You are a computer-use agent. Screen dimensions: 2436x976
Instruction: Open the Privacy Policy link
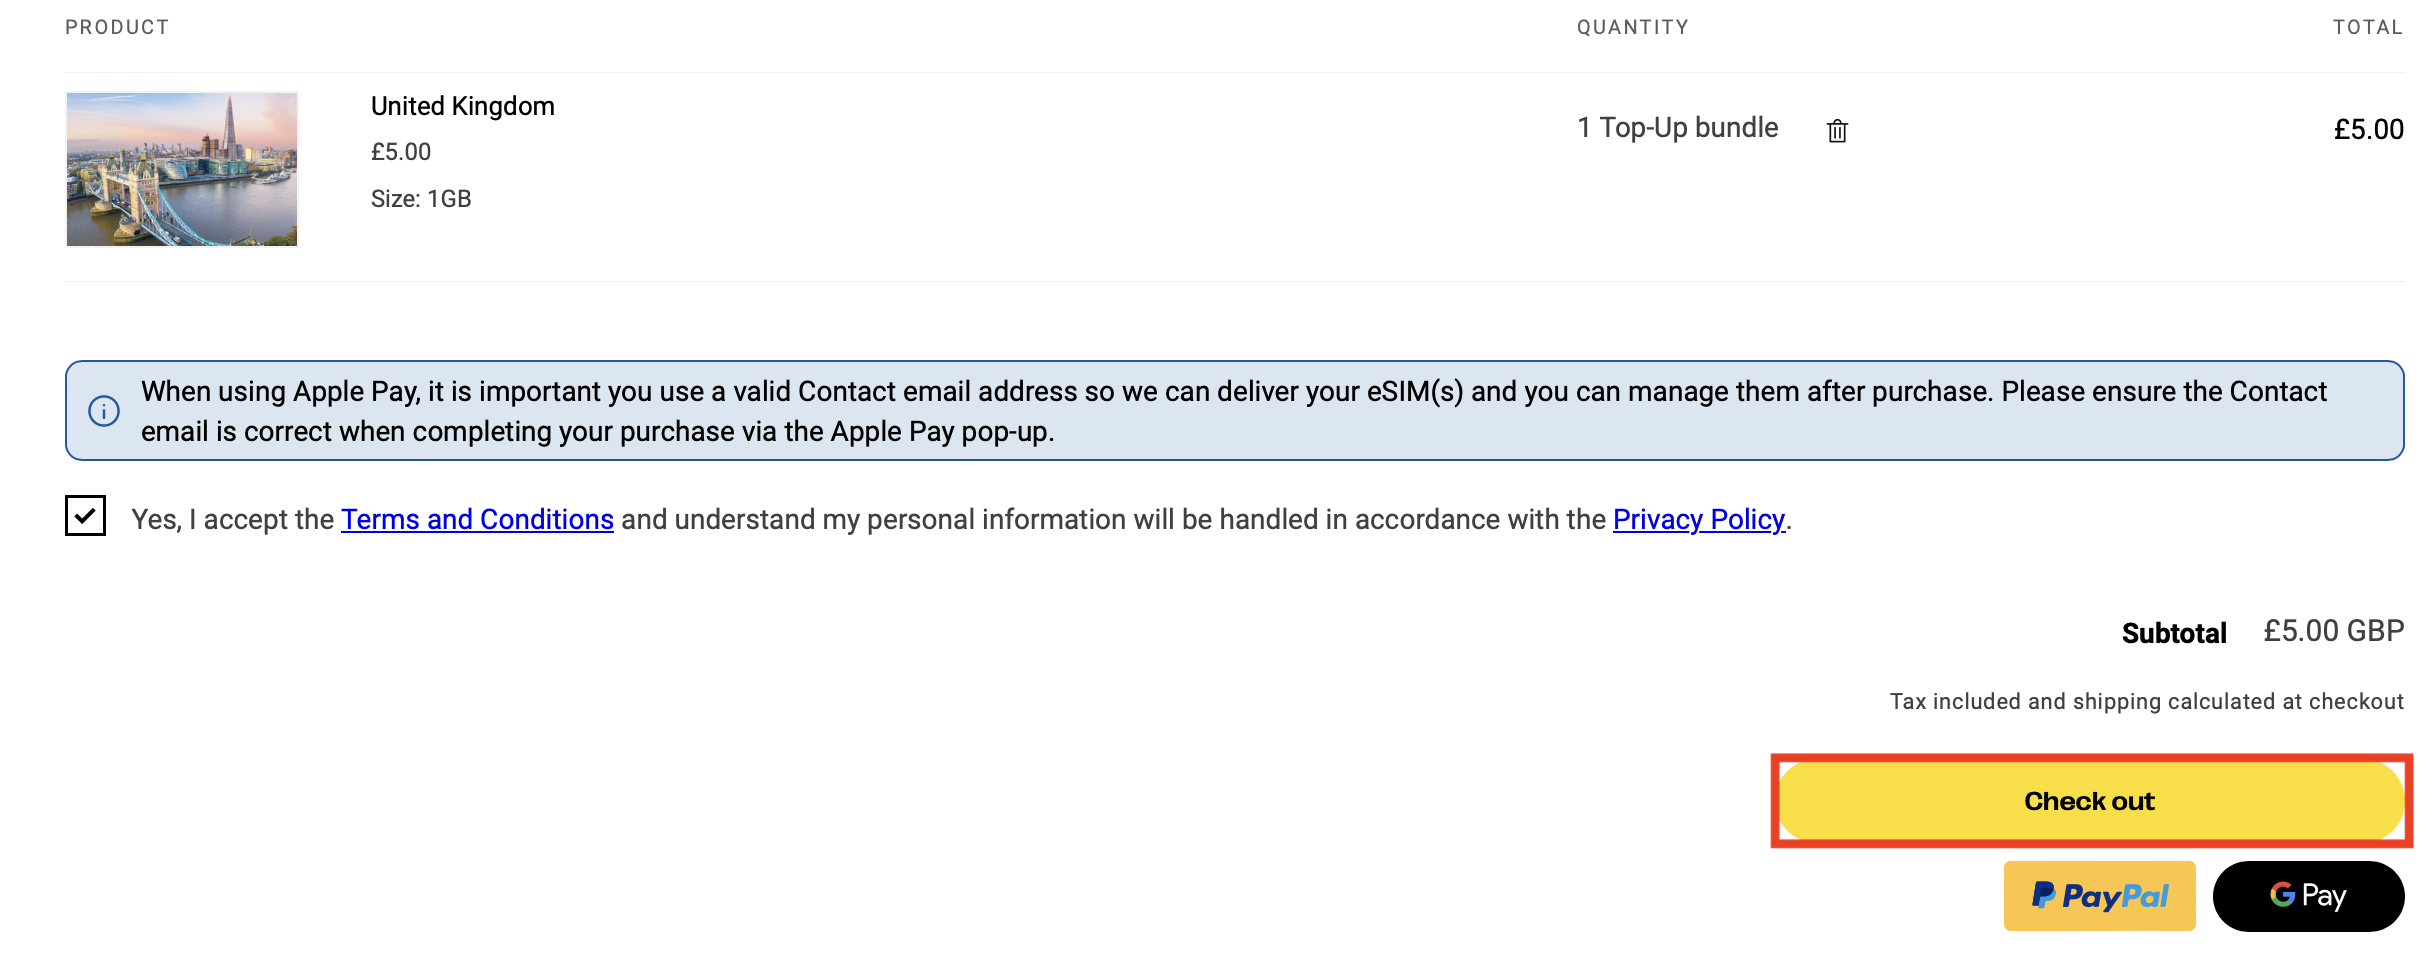1698,520
